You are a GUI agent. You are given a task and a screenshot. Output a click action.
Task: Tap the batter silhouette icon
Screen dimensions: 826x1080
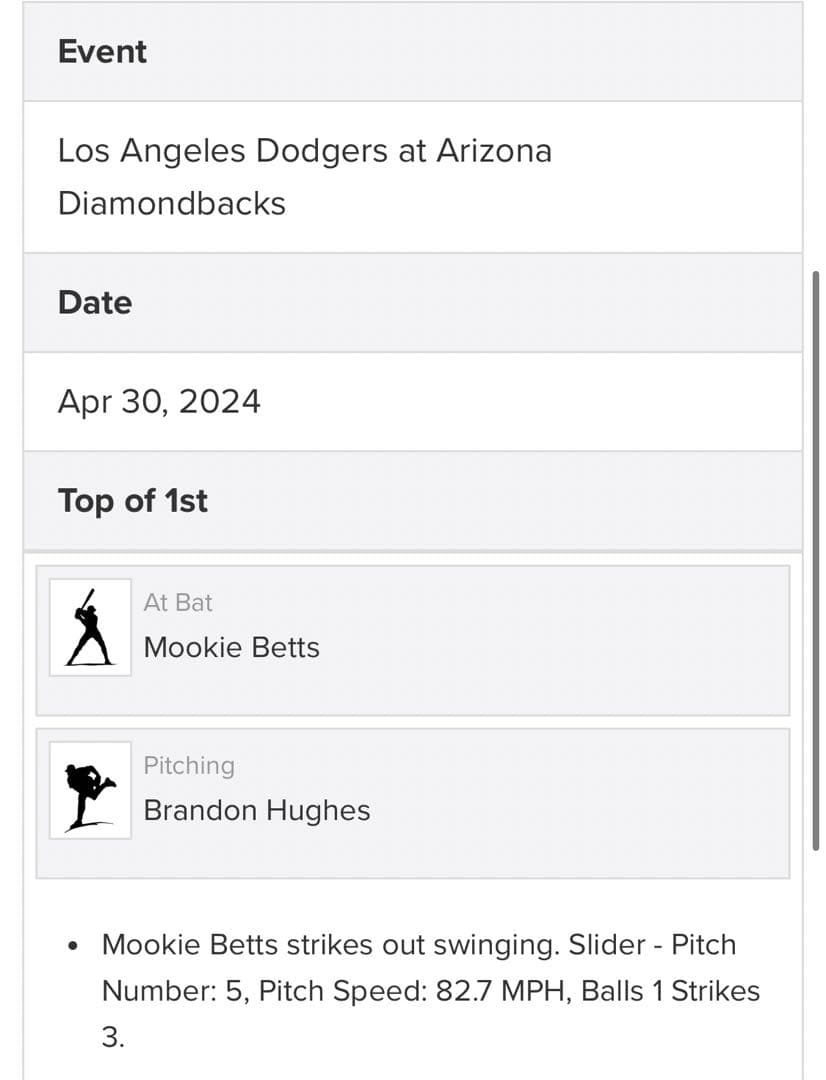[90, 627]
